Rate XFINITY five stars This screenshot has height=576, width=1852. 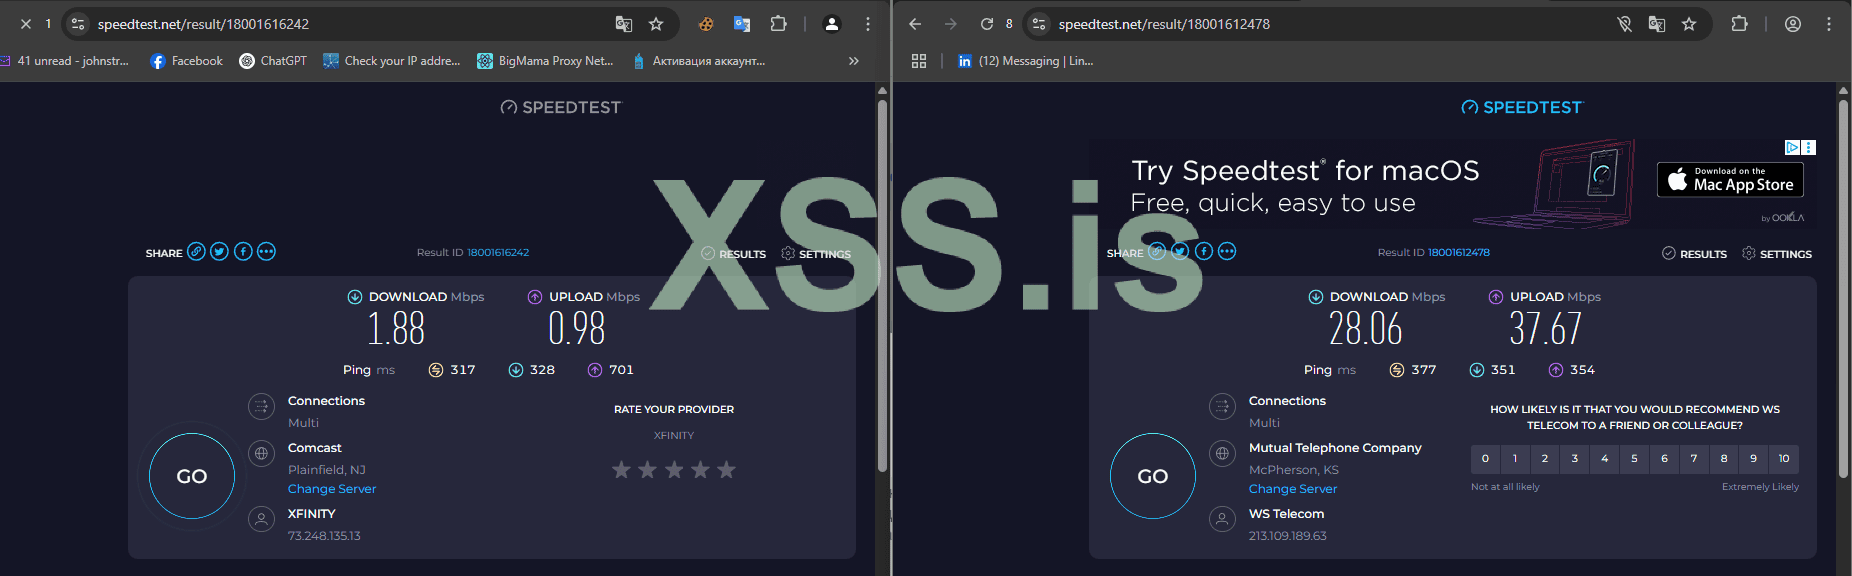coord(726,469)
